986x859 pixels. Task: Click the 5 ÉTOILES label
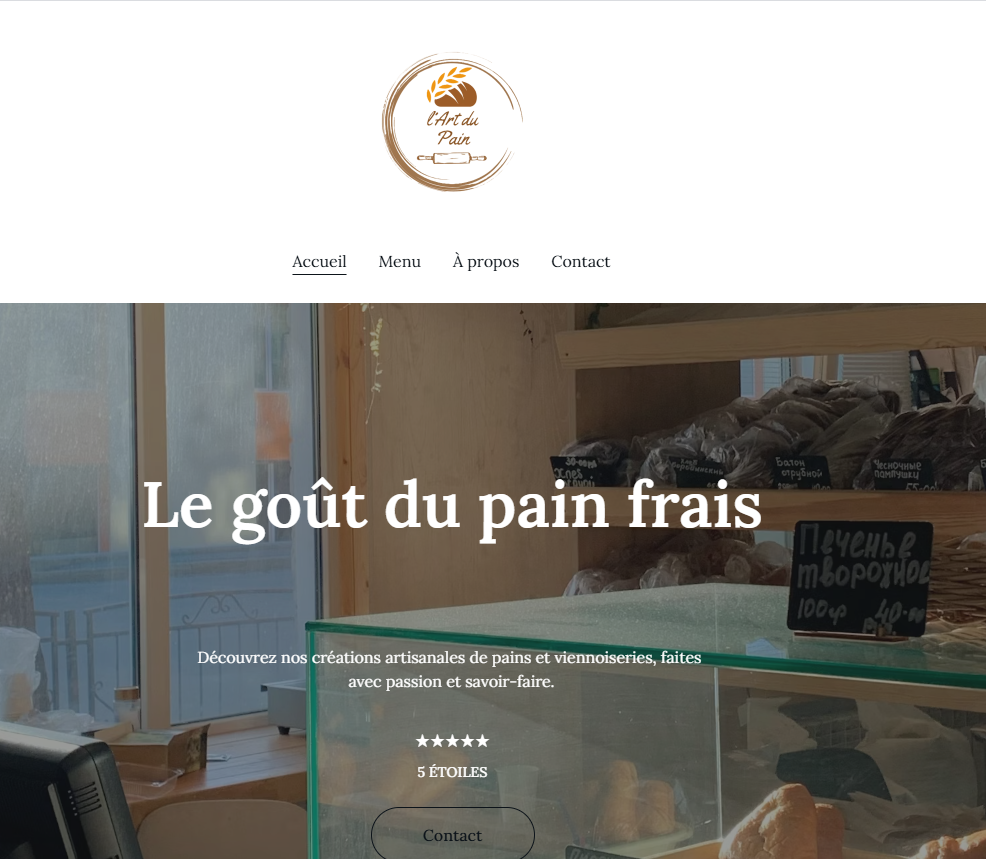[x=452, y=772]
